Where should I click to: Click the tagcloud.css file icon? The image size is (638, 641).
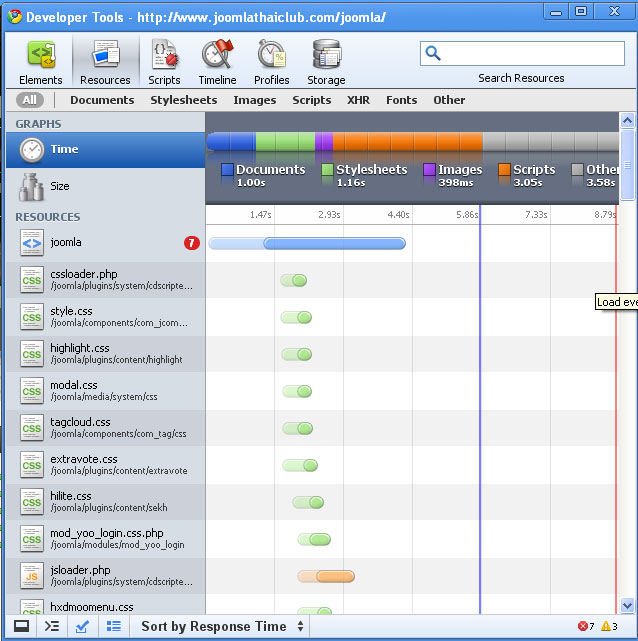[x=32, y=428]
